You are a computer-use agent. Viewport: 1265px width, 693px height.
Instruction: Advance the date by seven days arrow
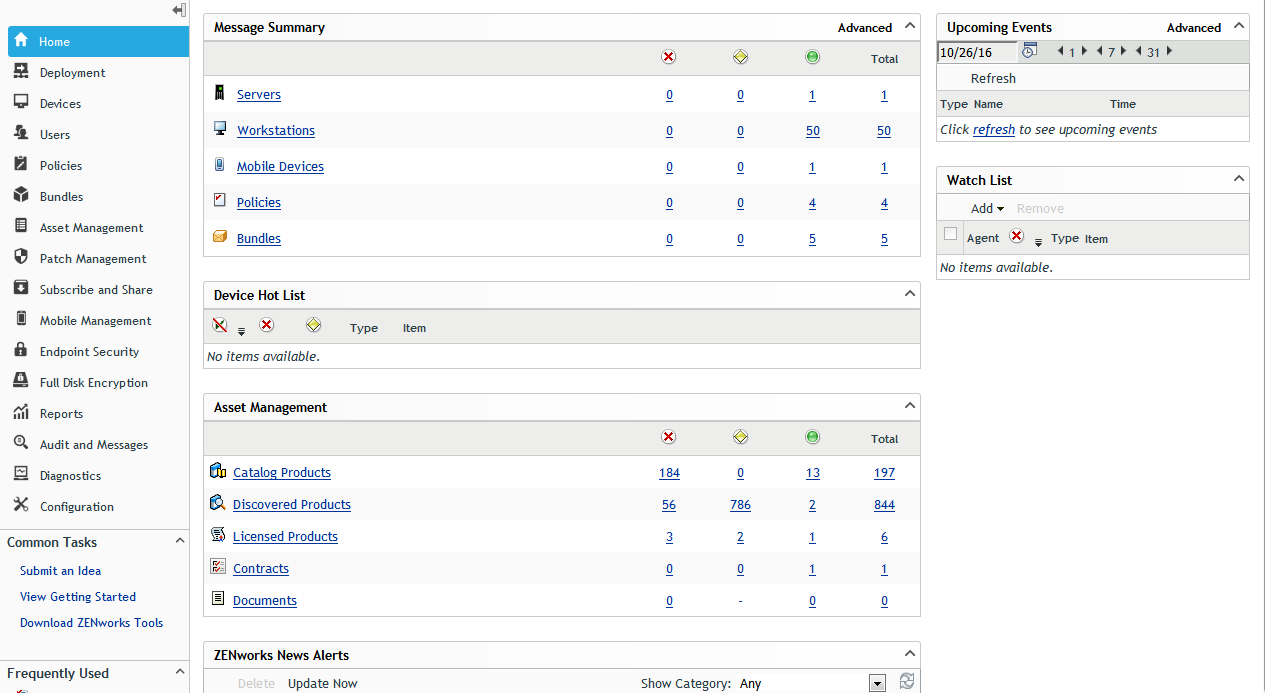[1123, 51]
